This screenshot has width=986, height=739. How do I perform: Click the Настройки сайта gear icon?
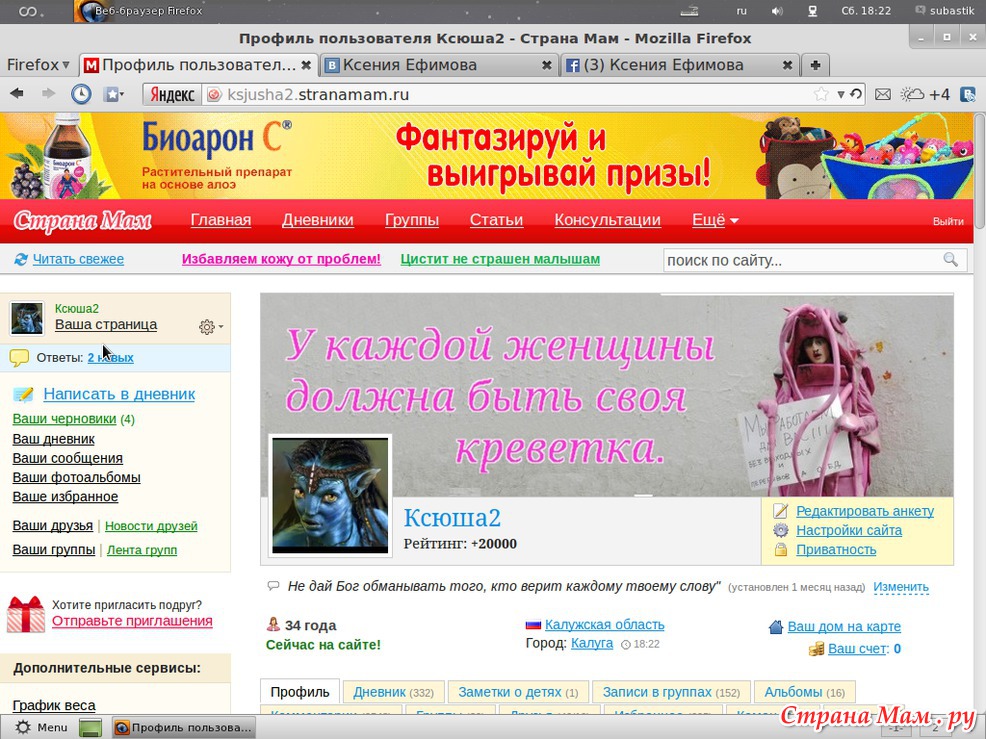780,530
